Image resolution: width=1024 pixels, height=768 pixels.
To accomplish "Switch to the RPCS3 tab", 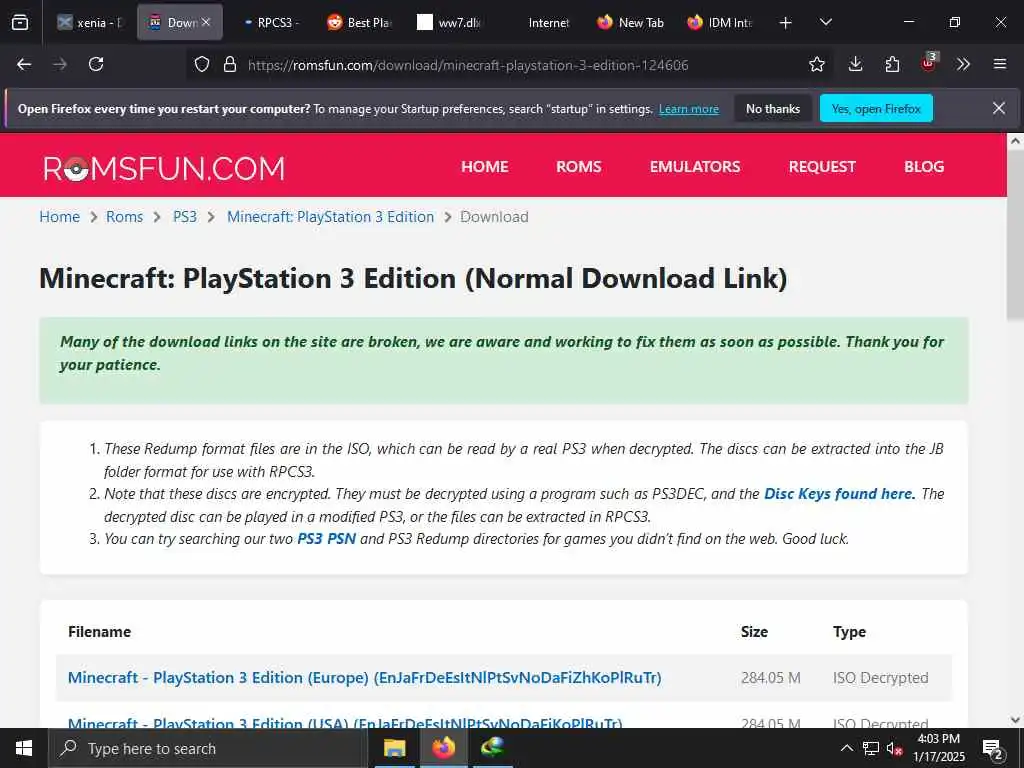I will pos(270,23).
